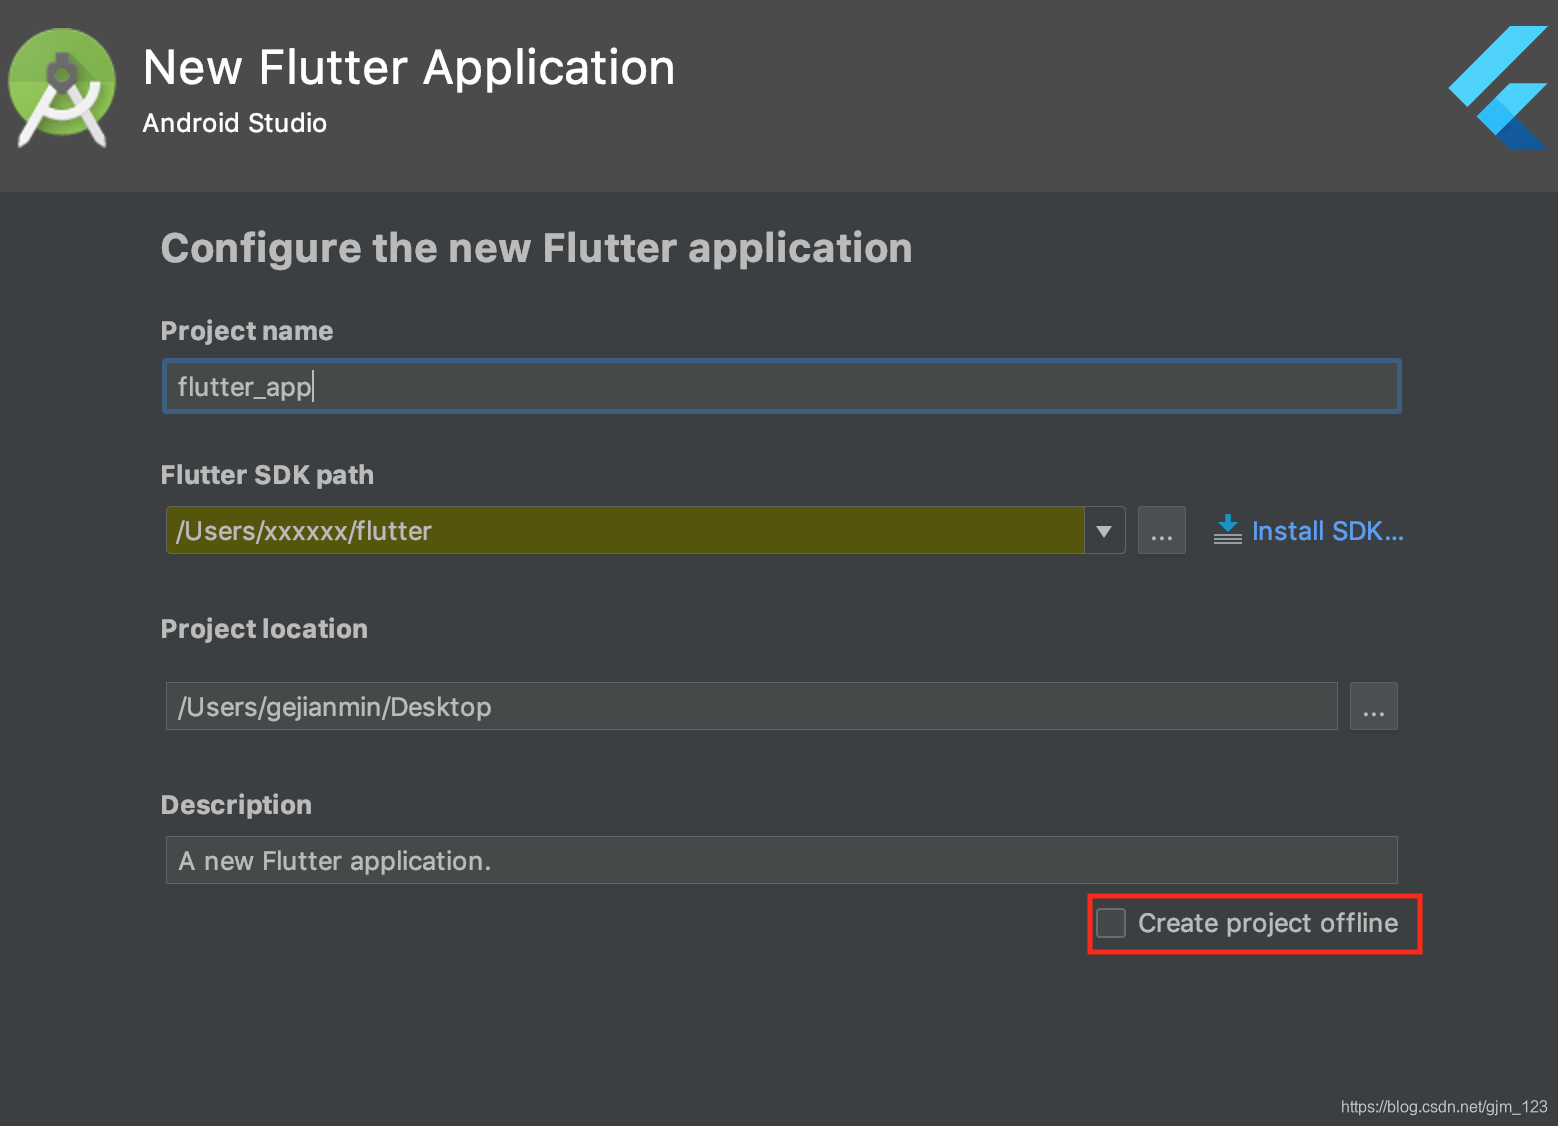
Task: Enable the Create project offline checkbox
Action: (1111, 923)
